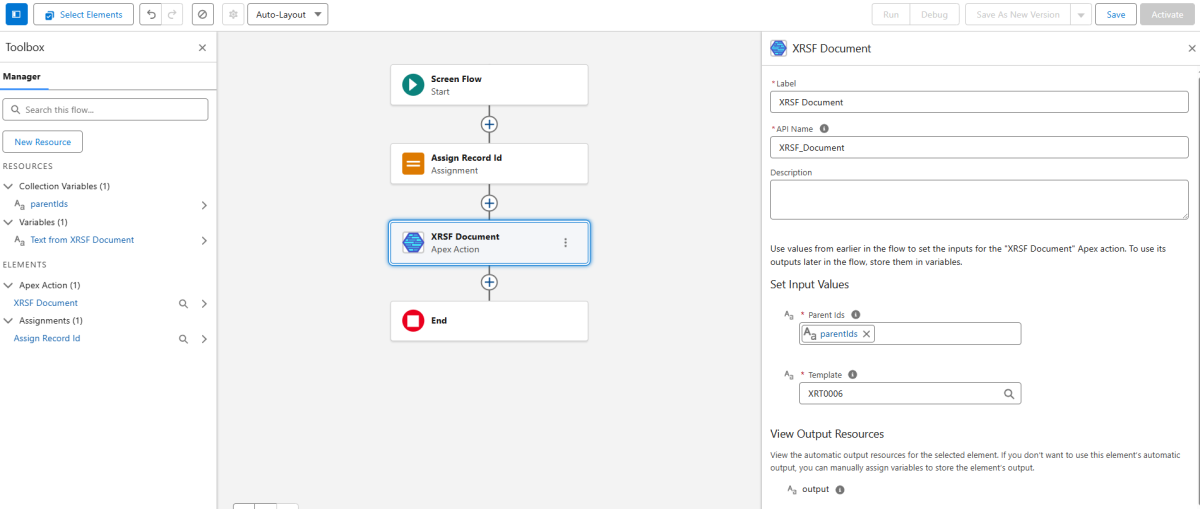Click the redo arrow icon
The width and height of the screenshot is (1200, 509).
pyautogui.click(x=171, y=15)
